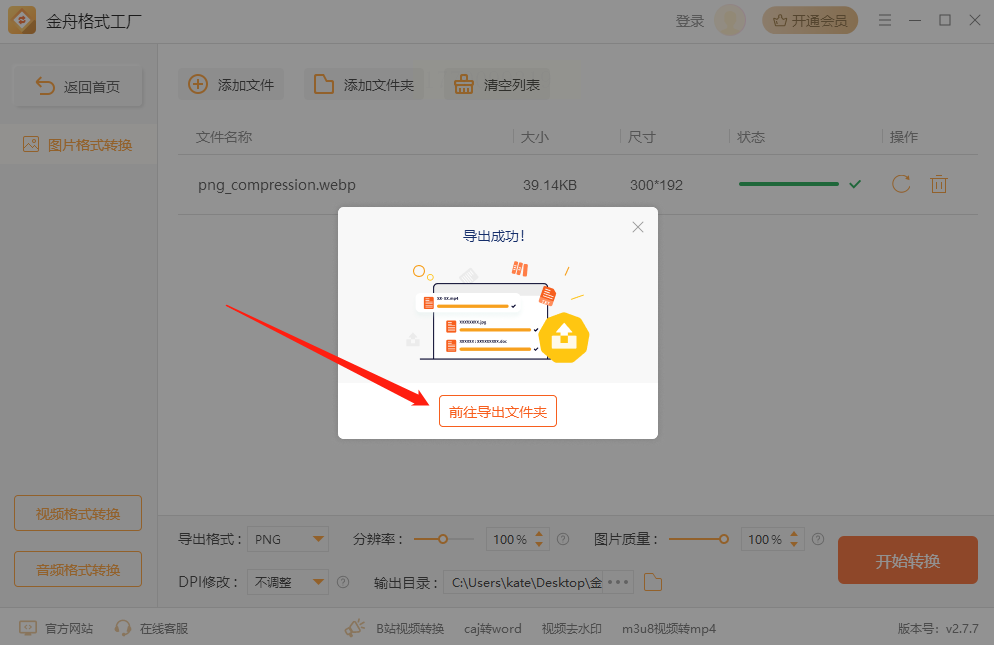Increase image quality percentage with up stepper

tap(794, 534)
